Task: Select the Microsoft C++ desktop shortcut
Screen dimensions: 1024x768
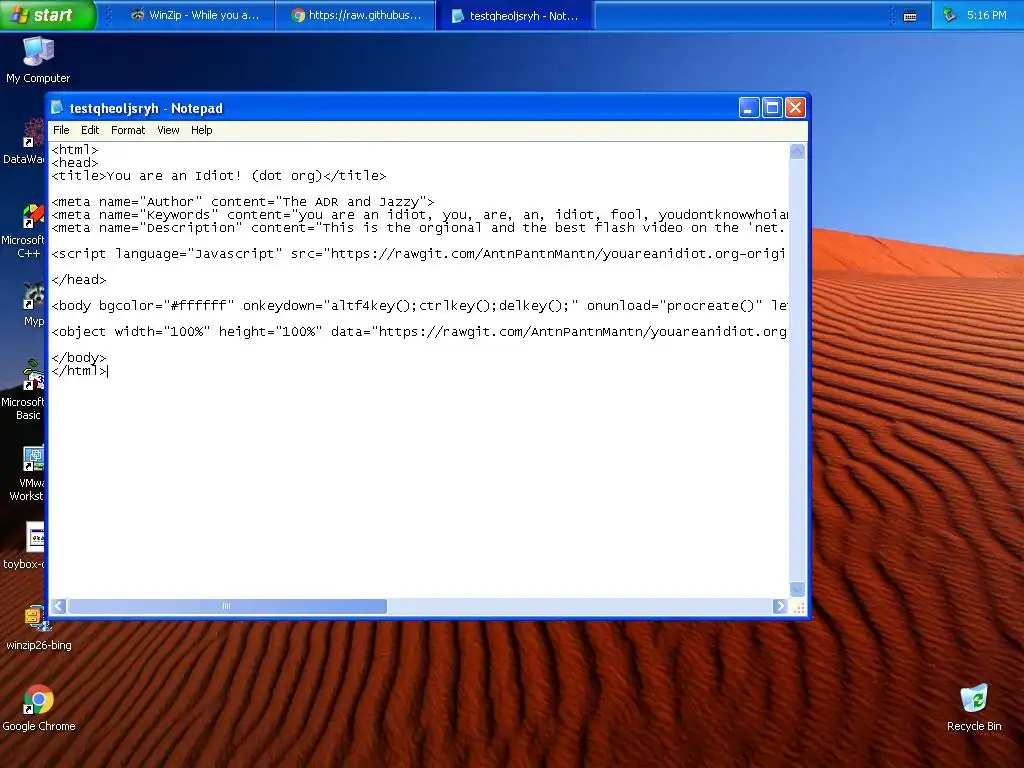Action: tap(24, 231)
